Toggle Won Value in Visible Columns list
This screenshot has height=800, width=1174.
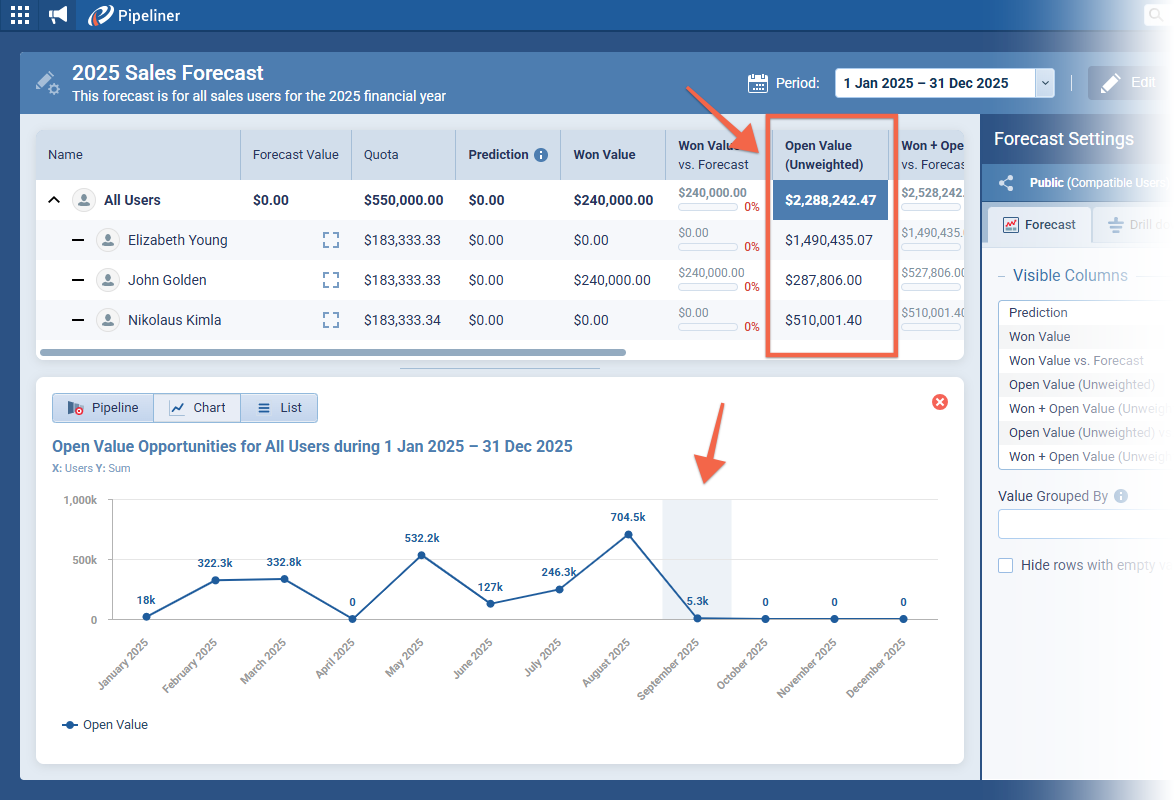(x=1040, y=337)
